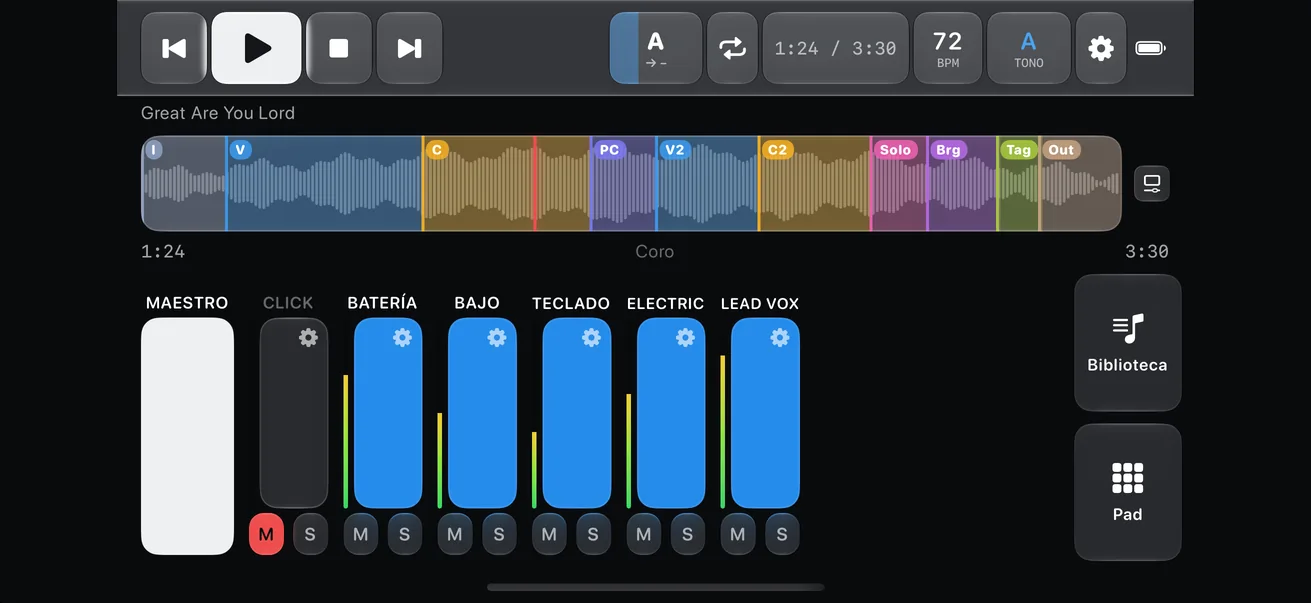Solo the BAJO track
The width and height of the screenshot is (1311, 603).
coord(499,534)
